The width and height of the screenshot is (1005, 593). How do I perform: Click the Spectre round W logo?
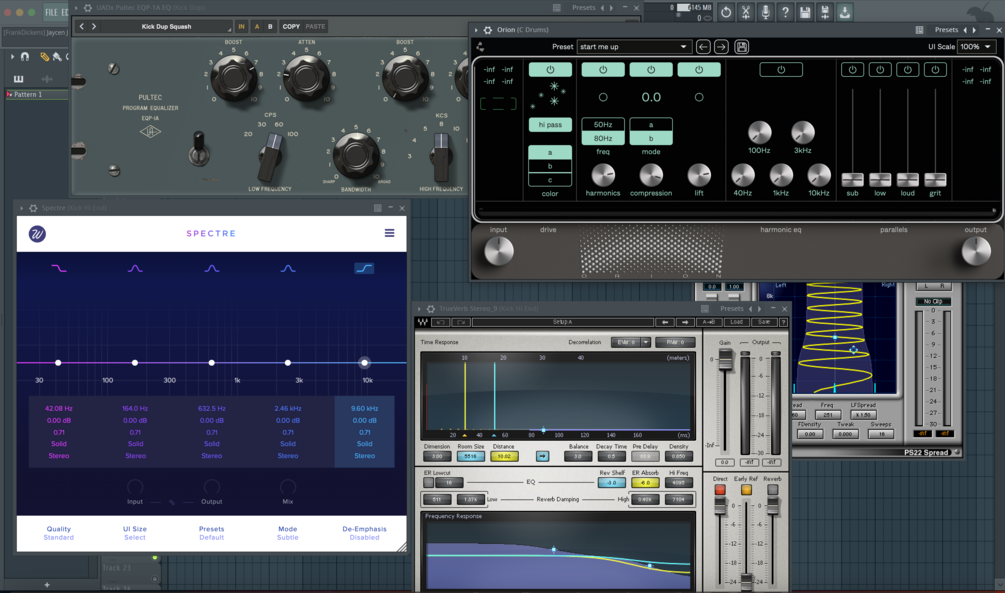[x=37, y=234]
